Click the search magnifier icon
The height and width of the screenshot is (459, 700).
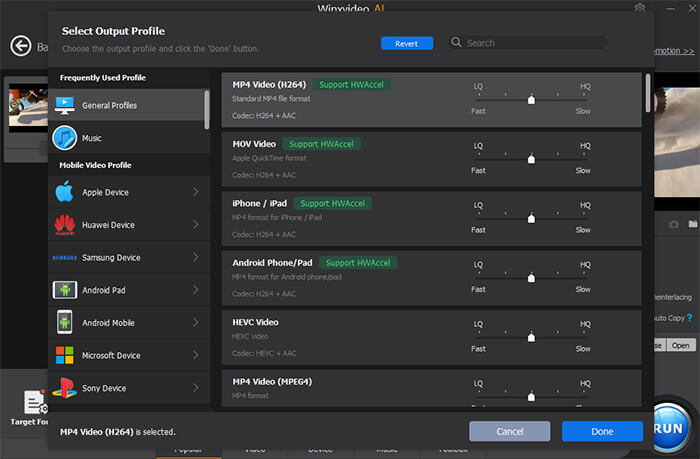pyautogui.click(x=456, y=42)
